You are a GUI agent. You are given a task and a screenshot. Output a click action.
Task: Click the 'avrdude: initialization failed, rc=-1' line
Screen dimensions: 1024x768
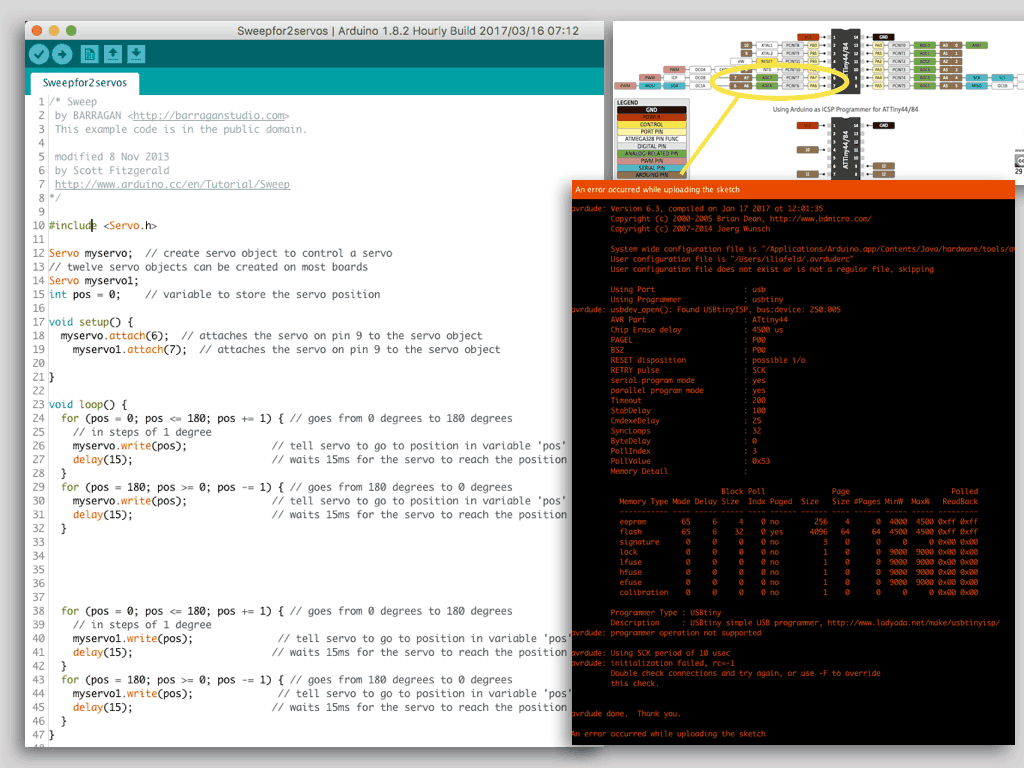[x=653, y=663]
